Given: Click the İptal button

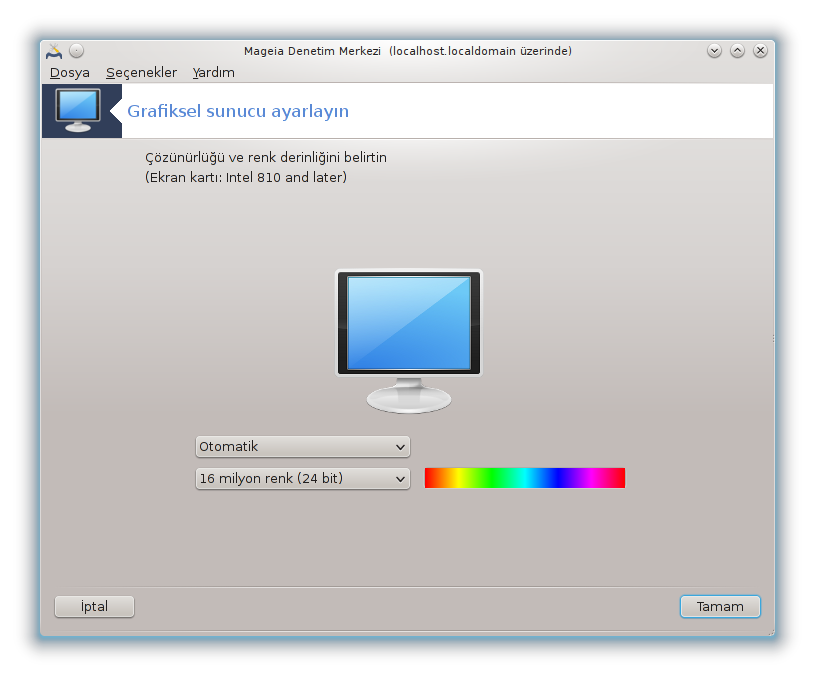Looking at the screenshot, I should coord(94,606).
